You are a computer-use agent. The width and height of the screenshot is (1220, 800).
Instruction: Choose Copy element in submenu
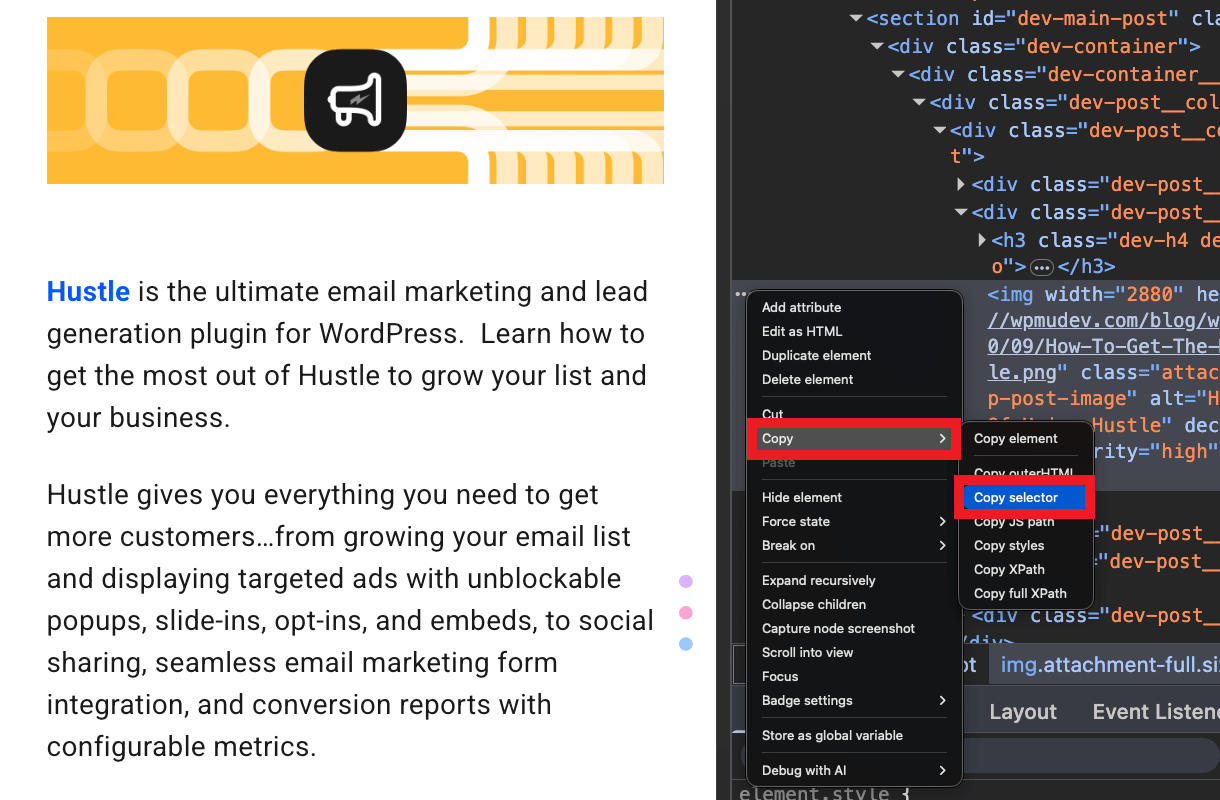click(1015, 438)
